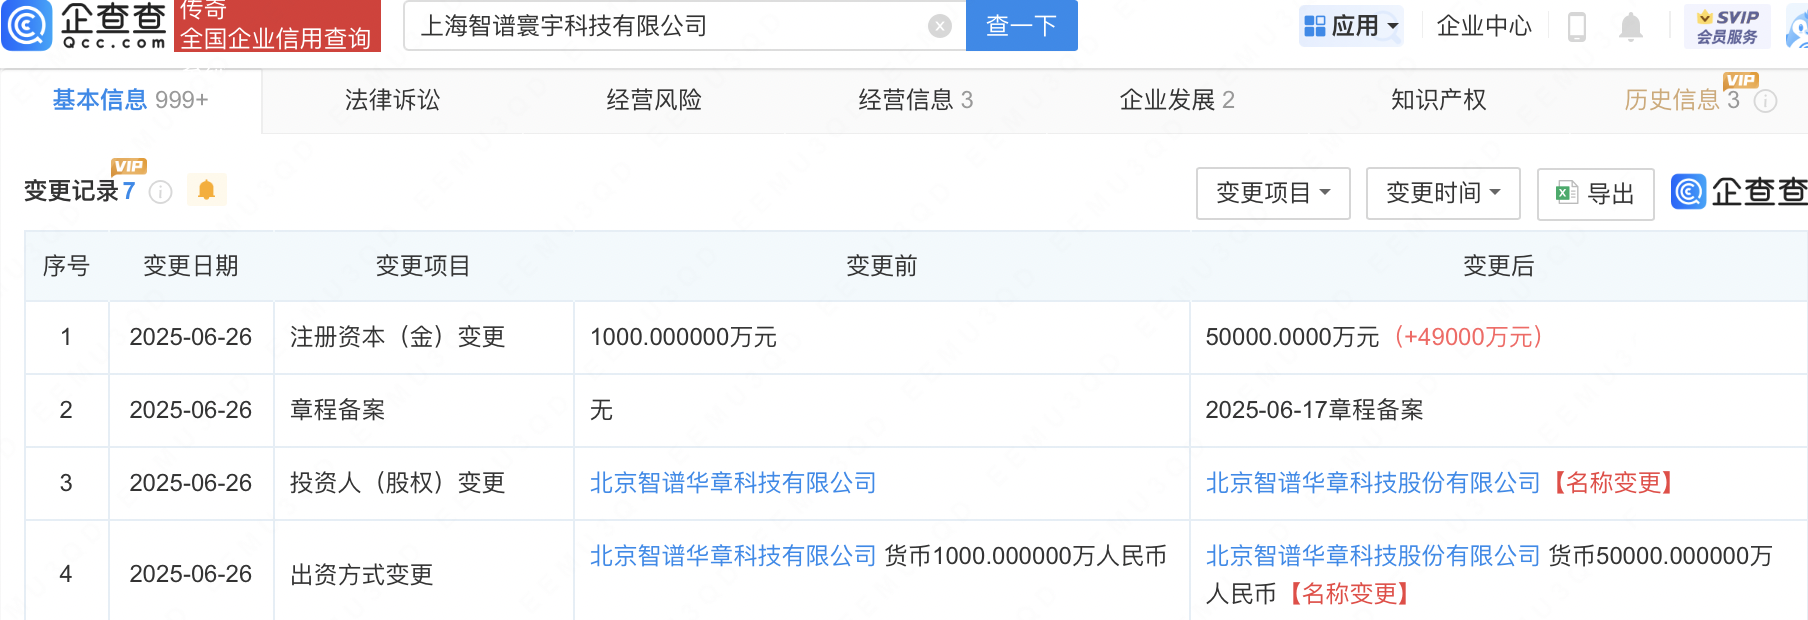Switch to the 法律诉讼 tab
The height and width of the screenshot is (620, 1808).
392,100
